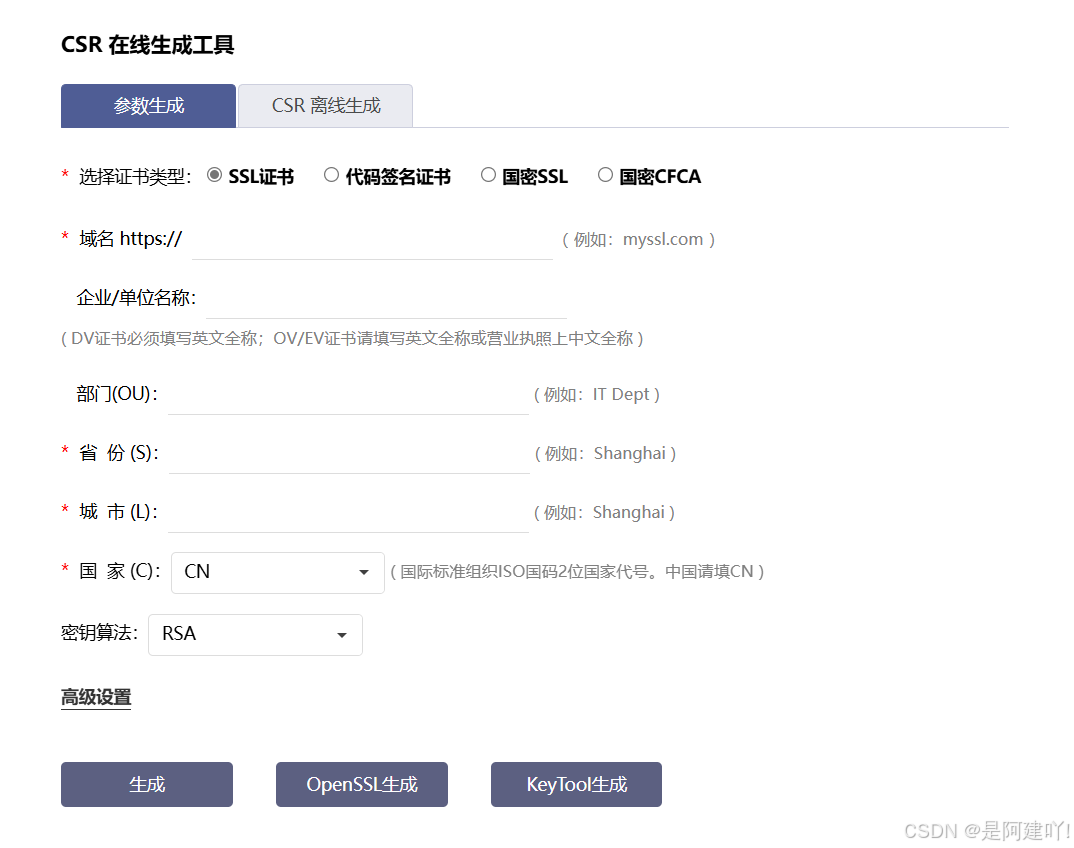Click the arrow on the CN dropdown

point(363,573)
